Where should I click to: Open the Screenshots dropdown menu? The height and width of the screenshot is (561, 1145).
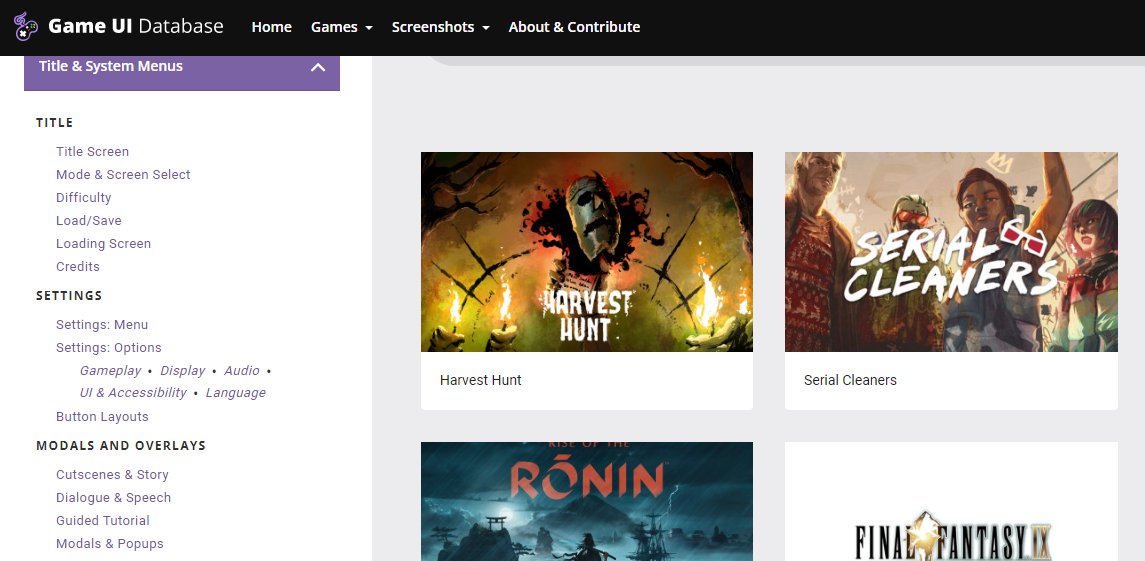[x=440, y=27]
